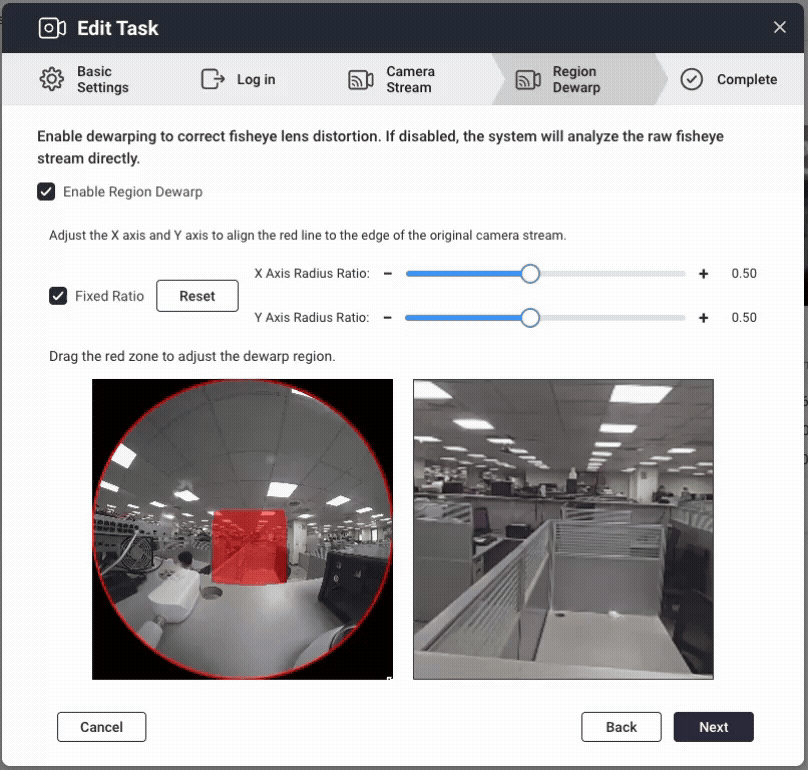Screen dimensions: 808x770
Task: Click the camera icon beside Edit Task title
Action: pyautogui.click(x=52, y=28)
